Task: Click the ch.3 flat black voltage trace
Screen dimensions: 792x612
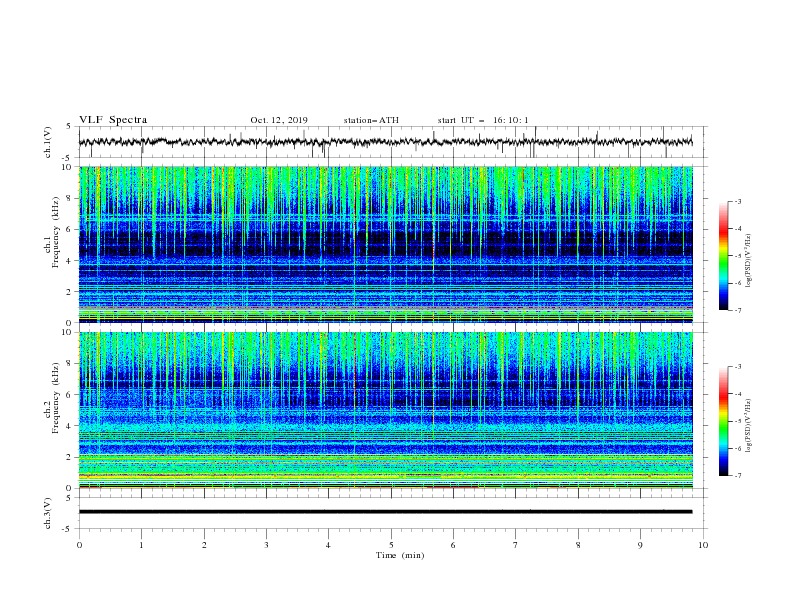Action: click(x=385, y=512)
